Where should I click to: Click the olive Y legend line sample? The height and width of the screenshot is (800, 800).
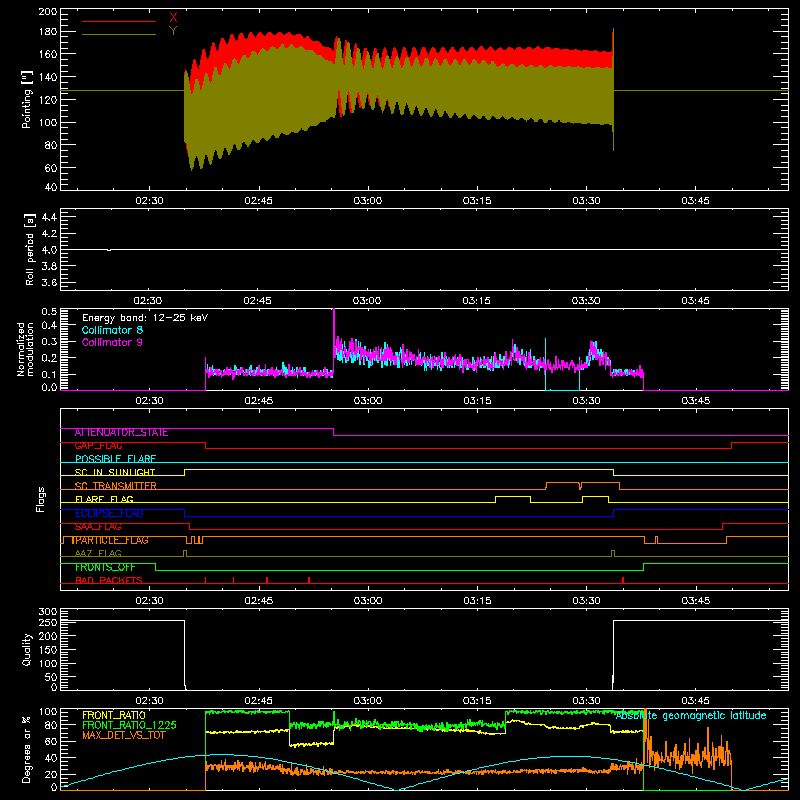point(119,34)
